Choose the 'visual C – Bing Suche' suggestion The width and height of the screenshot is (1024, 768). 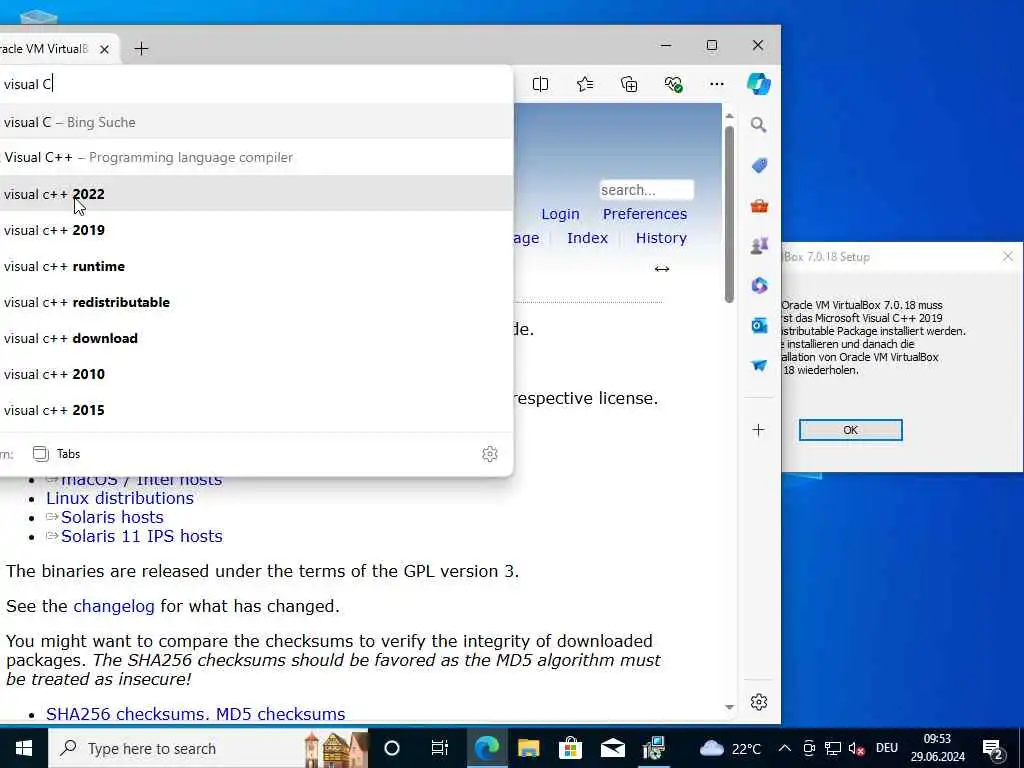[x=256, y=122]
